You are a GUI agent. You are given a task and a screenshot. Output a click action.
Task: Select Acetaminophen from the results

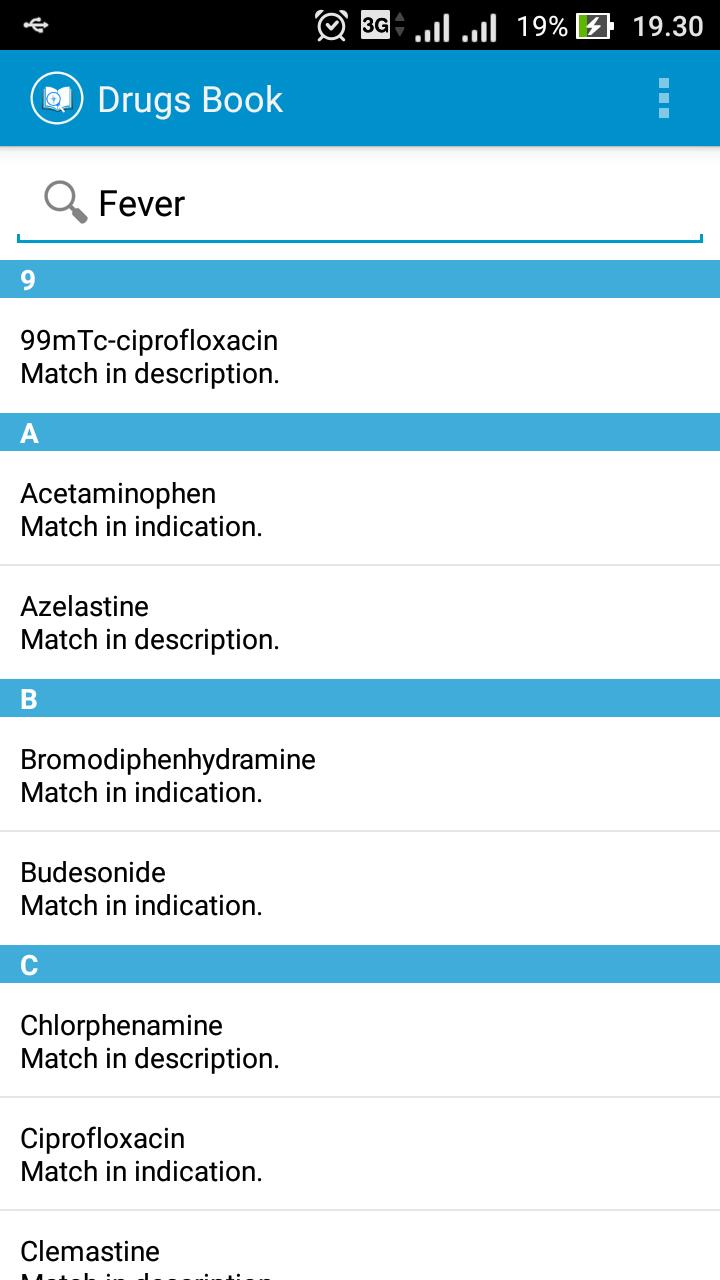point(360,509)
